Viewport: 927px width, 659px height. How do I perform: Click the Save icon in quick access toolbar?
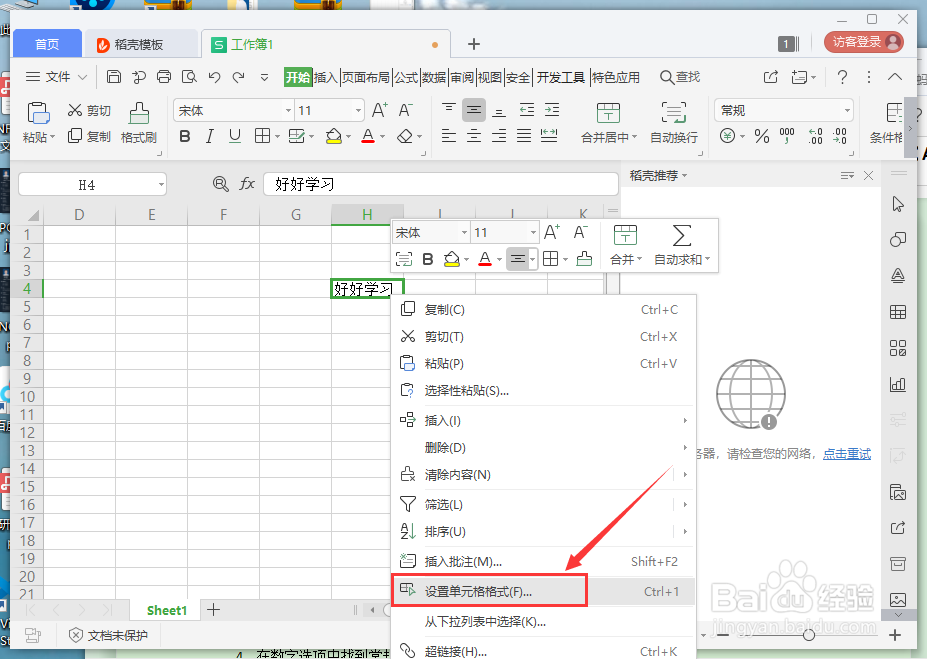coord(114,77)
